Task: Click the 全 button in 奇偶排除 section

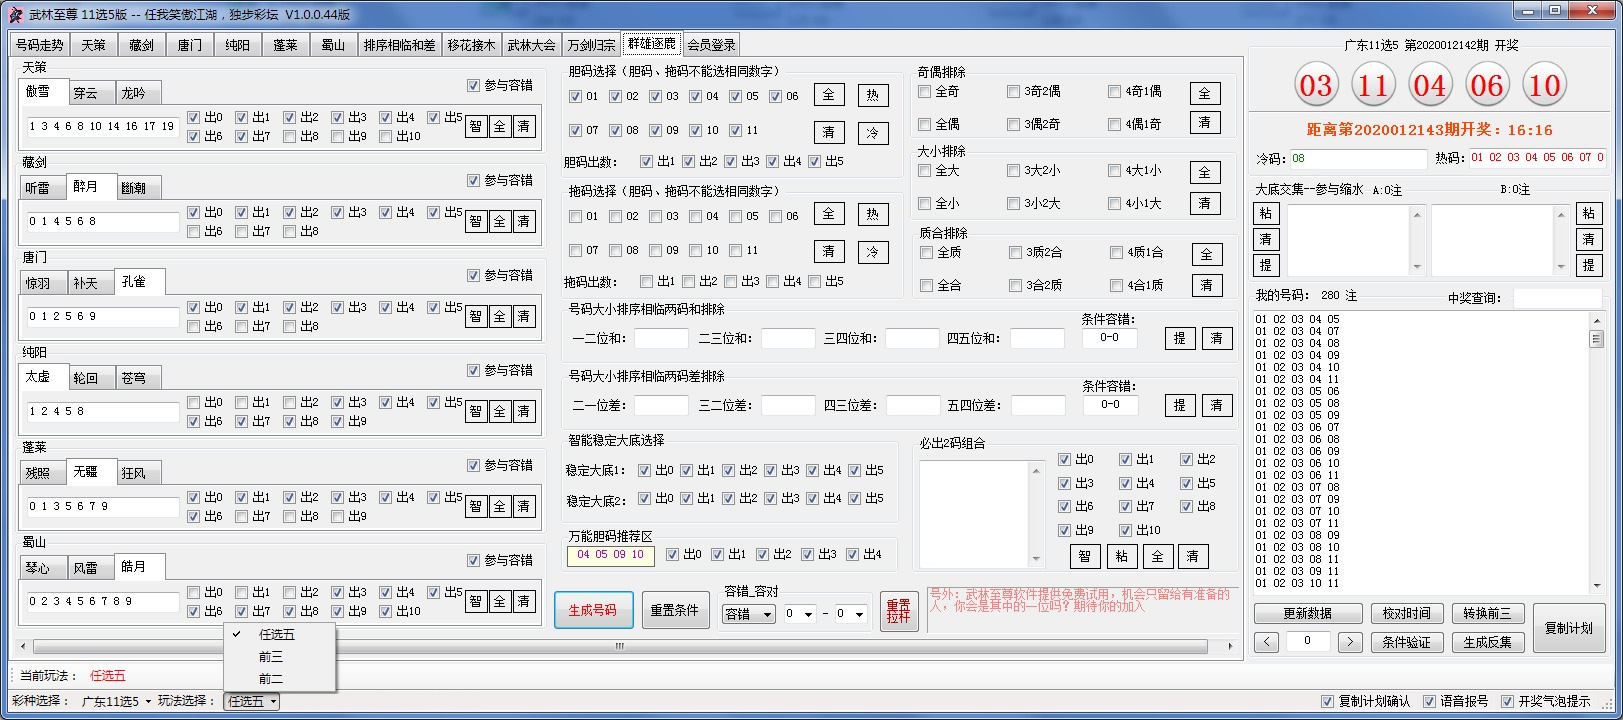Action: (x=1205, y=93)
